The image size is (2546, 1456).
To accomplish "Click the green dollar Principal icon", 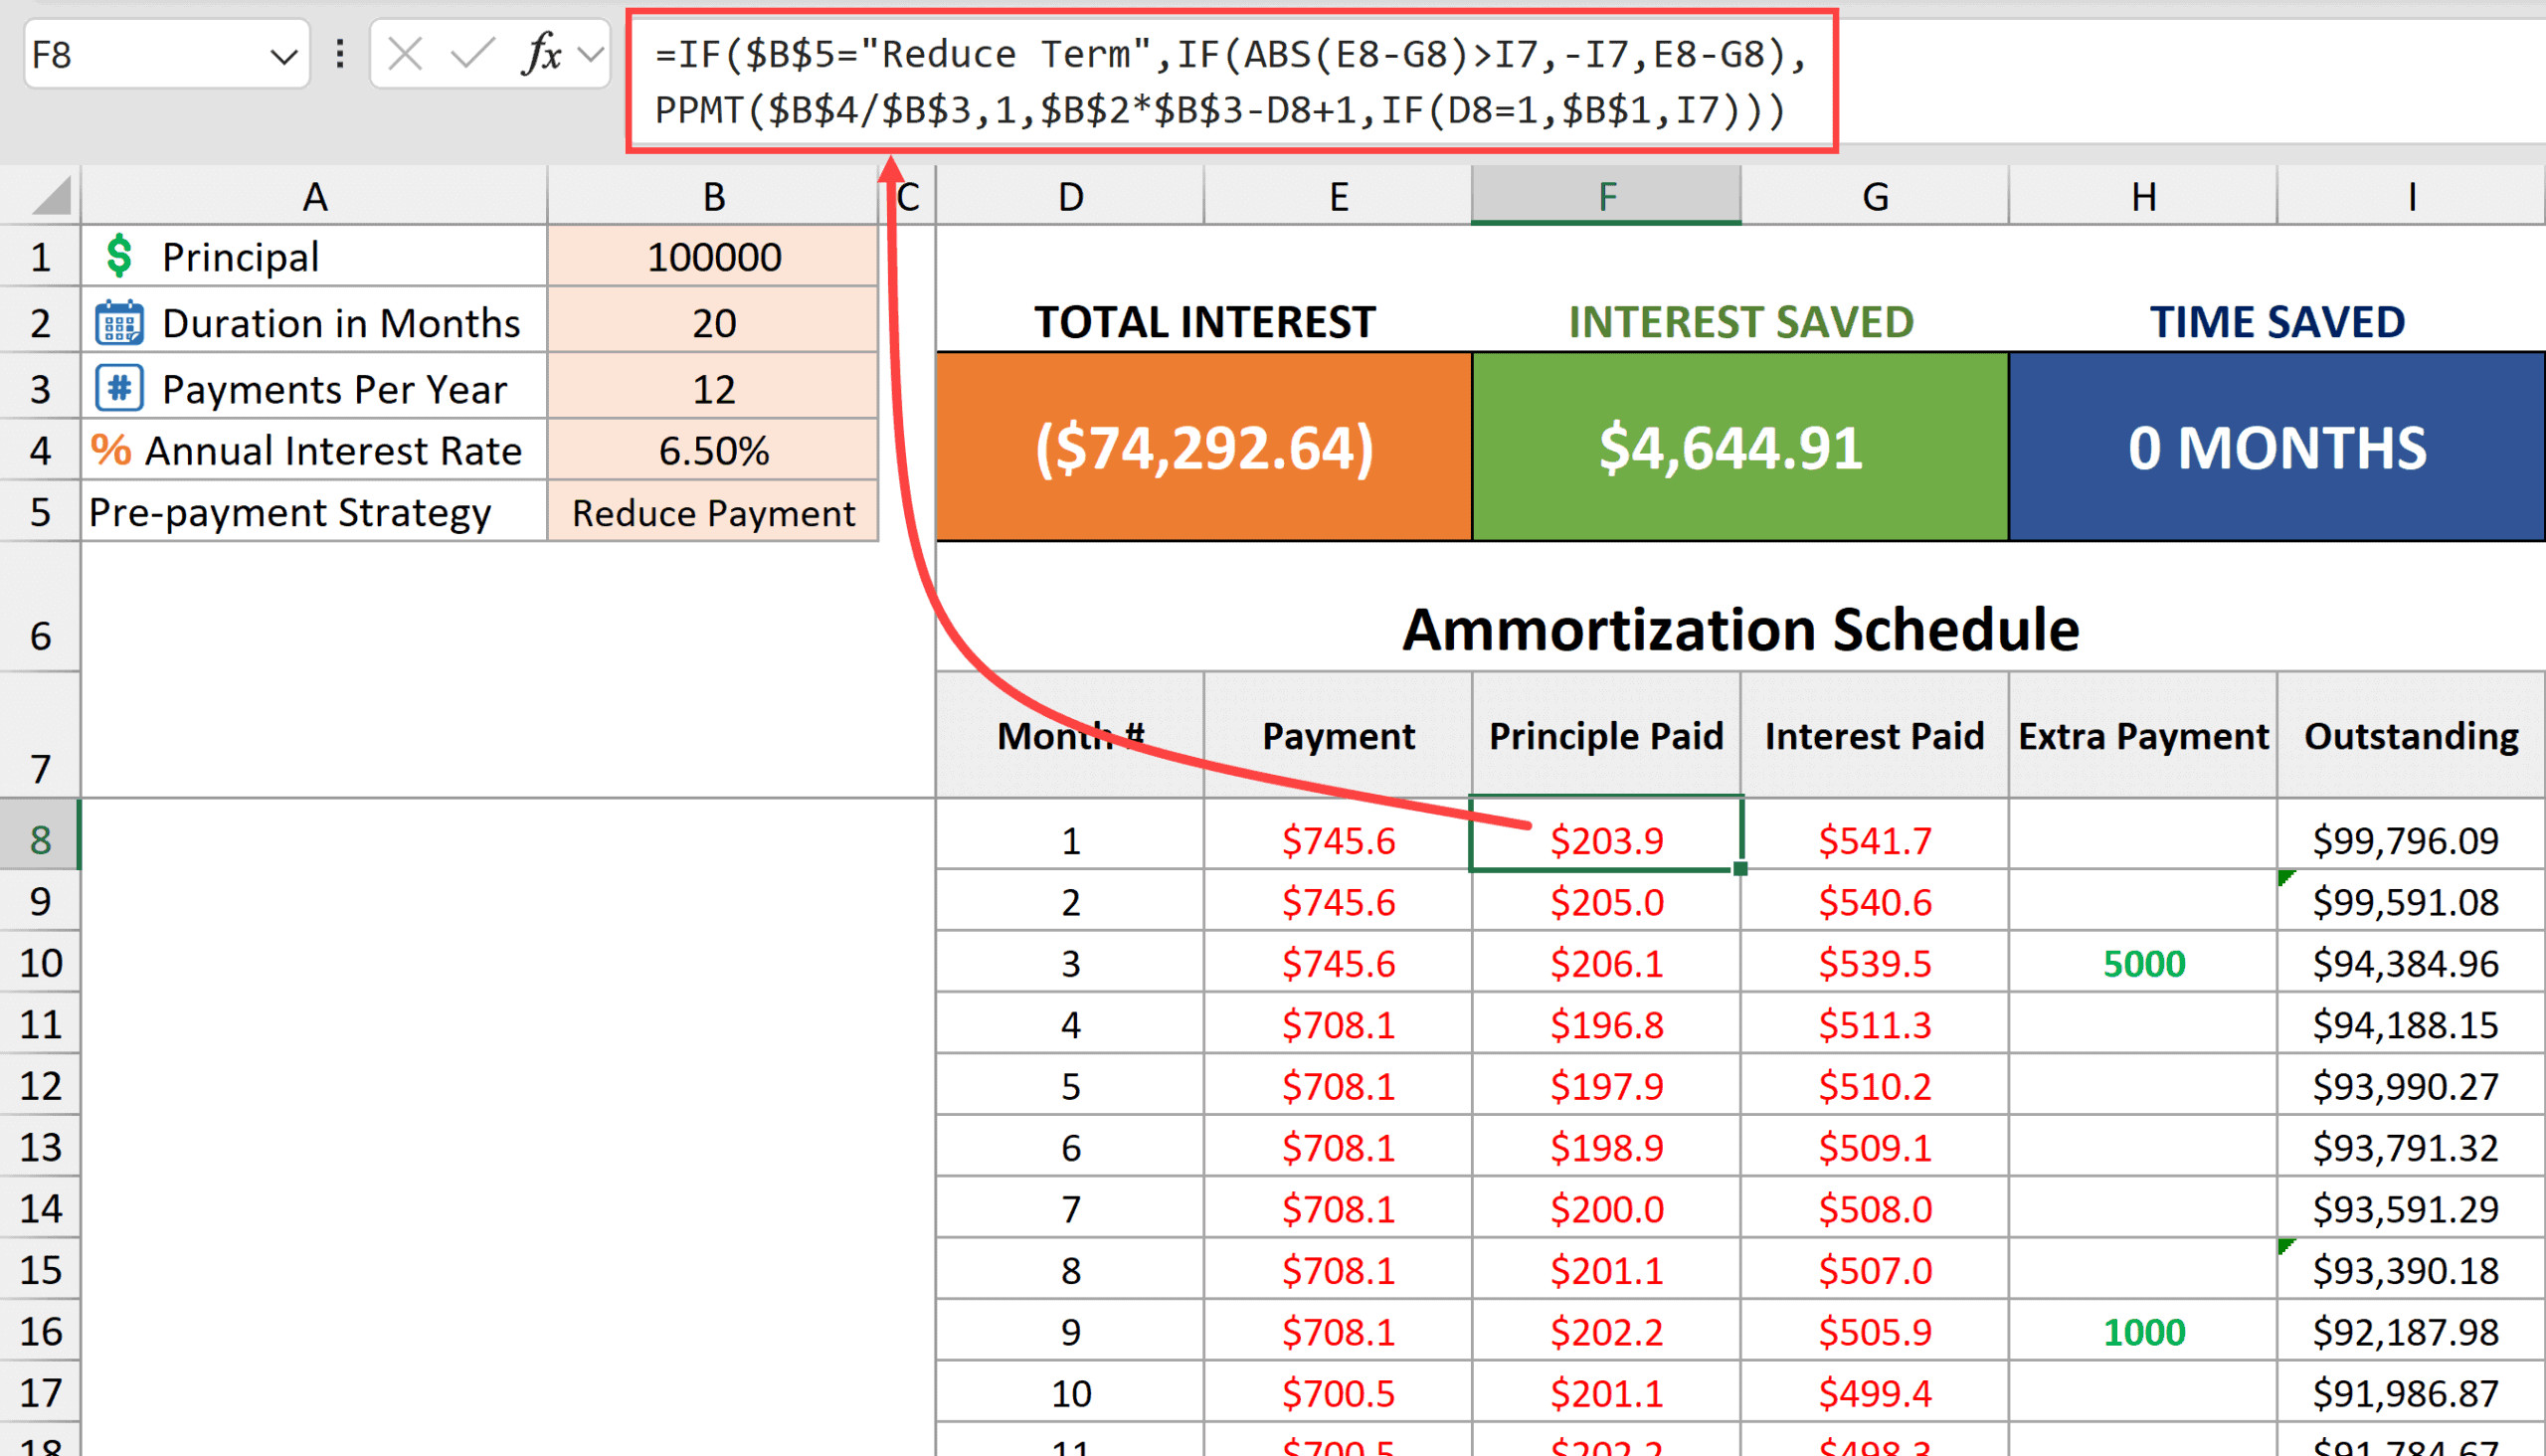I will 119,256.
